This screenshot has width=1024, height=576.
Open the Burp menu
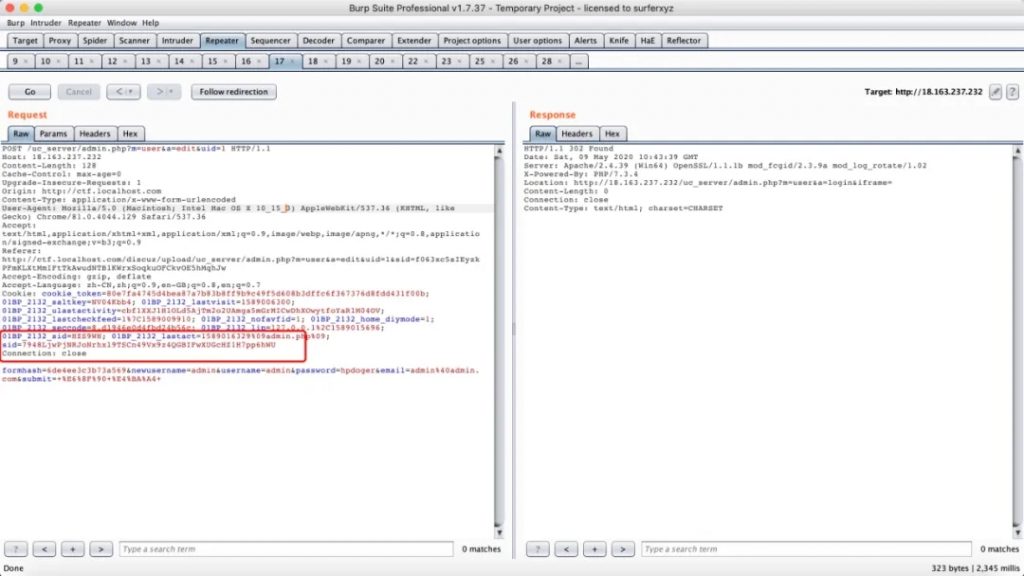(x=16, y=23)
